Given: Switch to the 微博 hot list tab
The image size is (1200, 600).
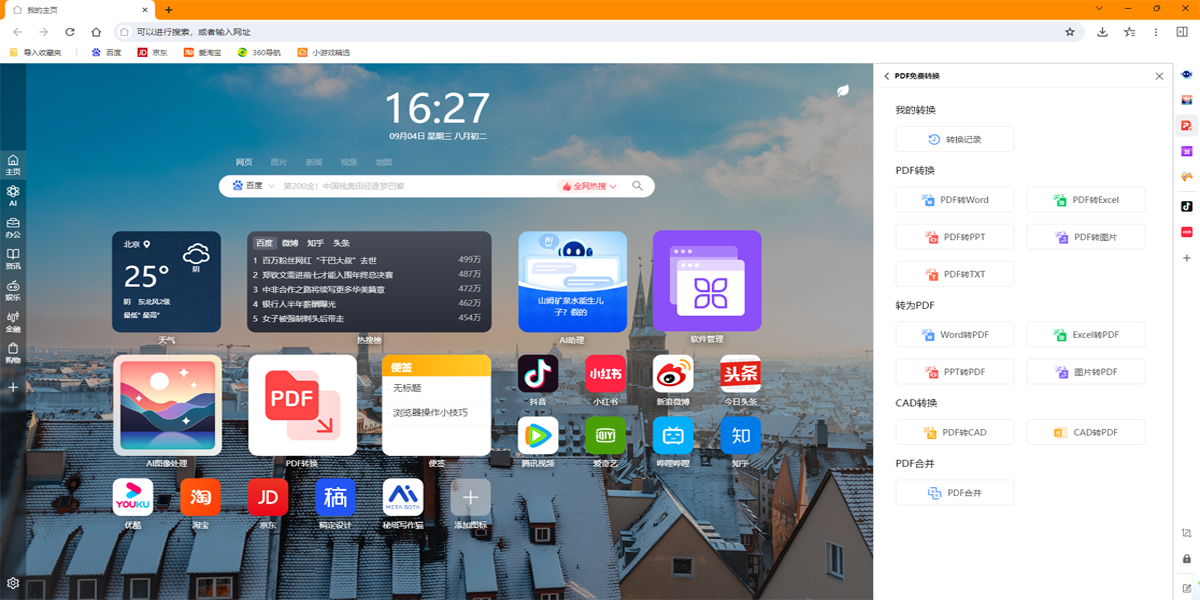Looking at the screenshot, I should coord(290,243).
